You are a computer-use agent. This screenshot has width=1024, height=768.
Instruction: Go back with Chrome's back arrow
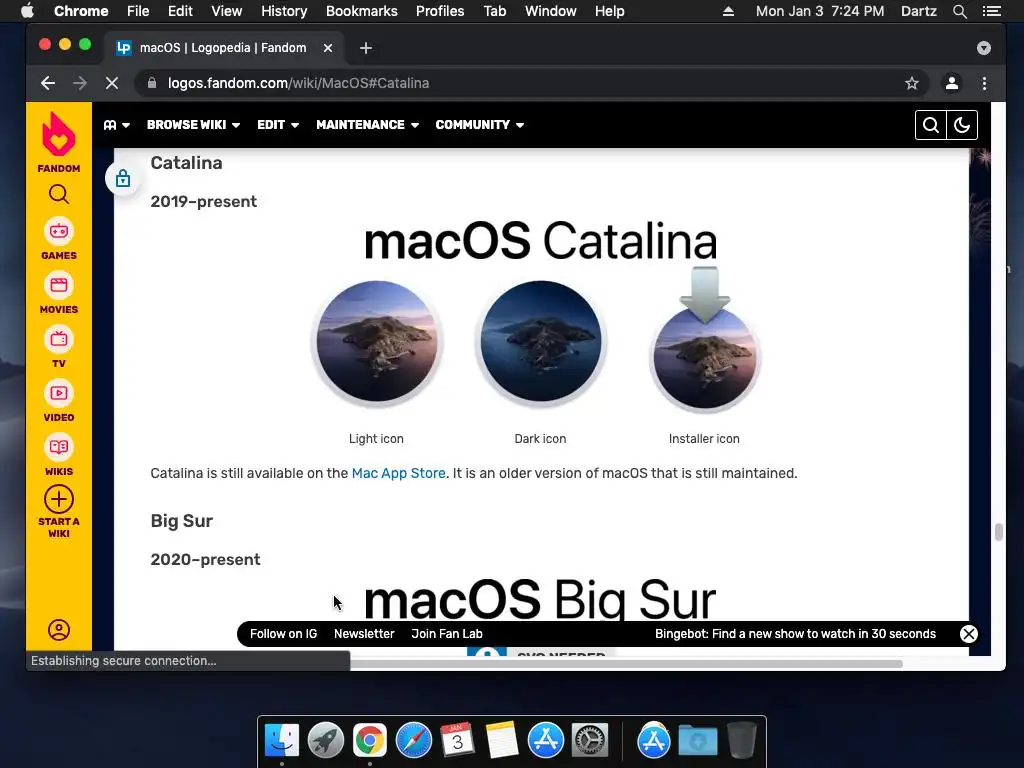pos(48,83)
